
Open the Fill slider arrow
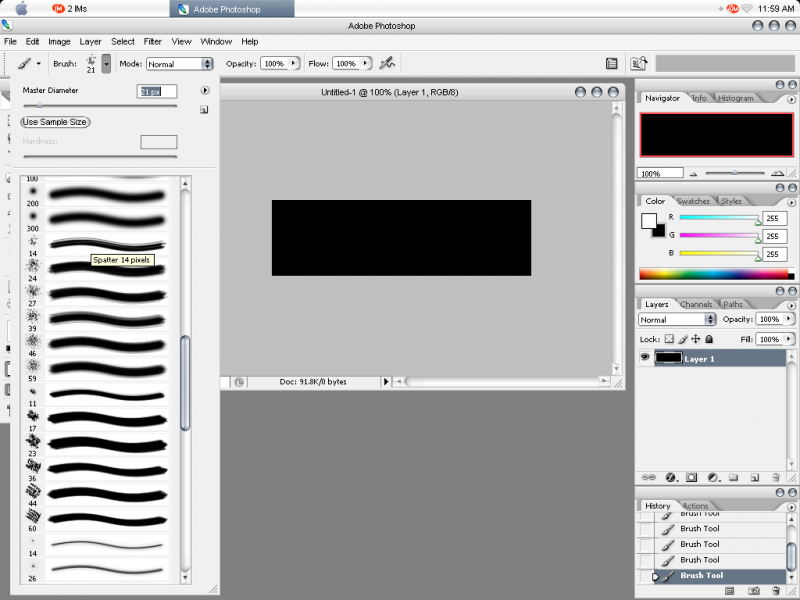point(789,339)
